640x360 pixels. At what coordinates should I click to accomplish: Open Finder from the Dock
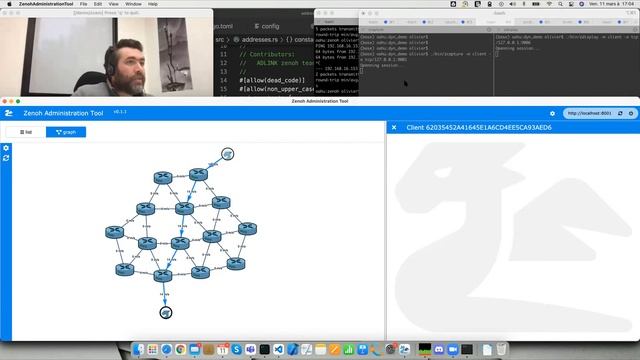point(139,349)
